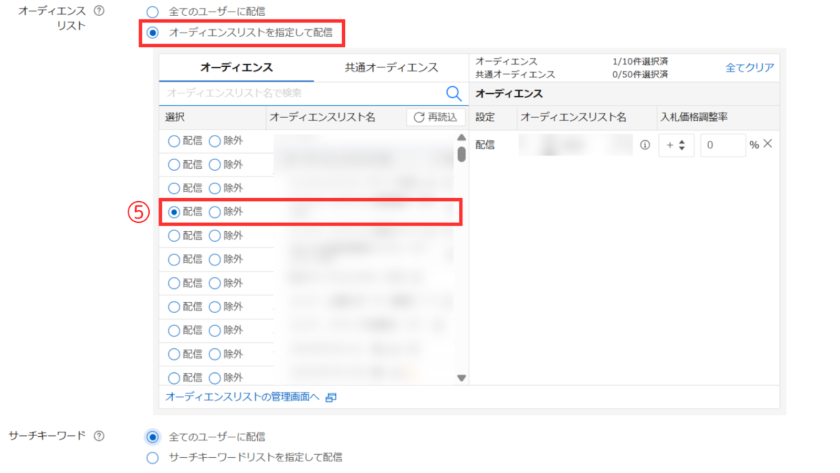Viewport: 840px width, 473px height.
Task: Click the help icon next to サーチキーワード
Action: pyautogui.click(x=98, y=436)
